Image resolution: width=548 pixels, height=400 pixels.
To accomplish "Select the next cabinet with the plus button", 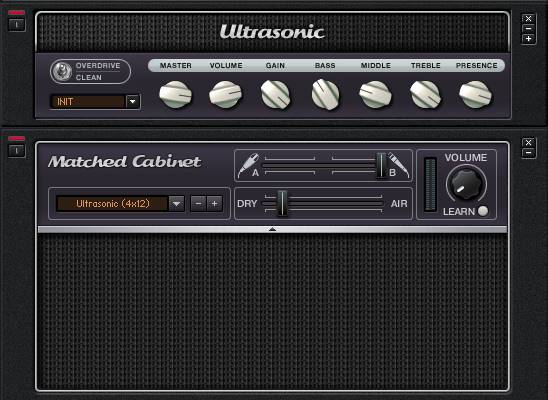I will 215,204.
